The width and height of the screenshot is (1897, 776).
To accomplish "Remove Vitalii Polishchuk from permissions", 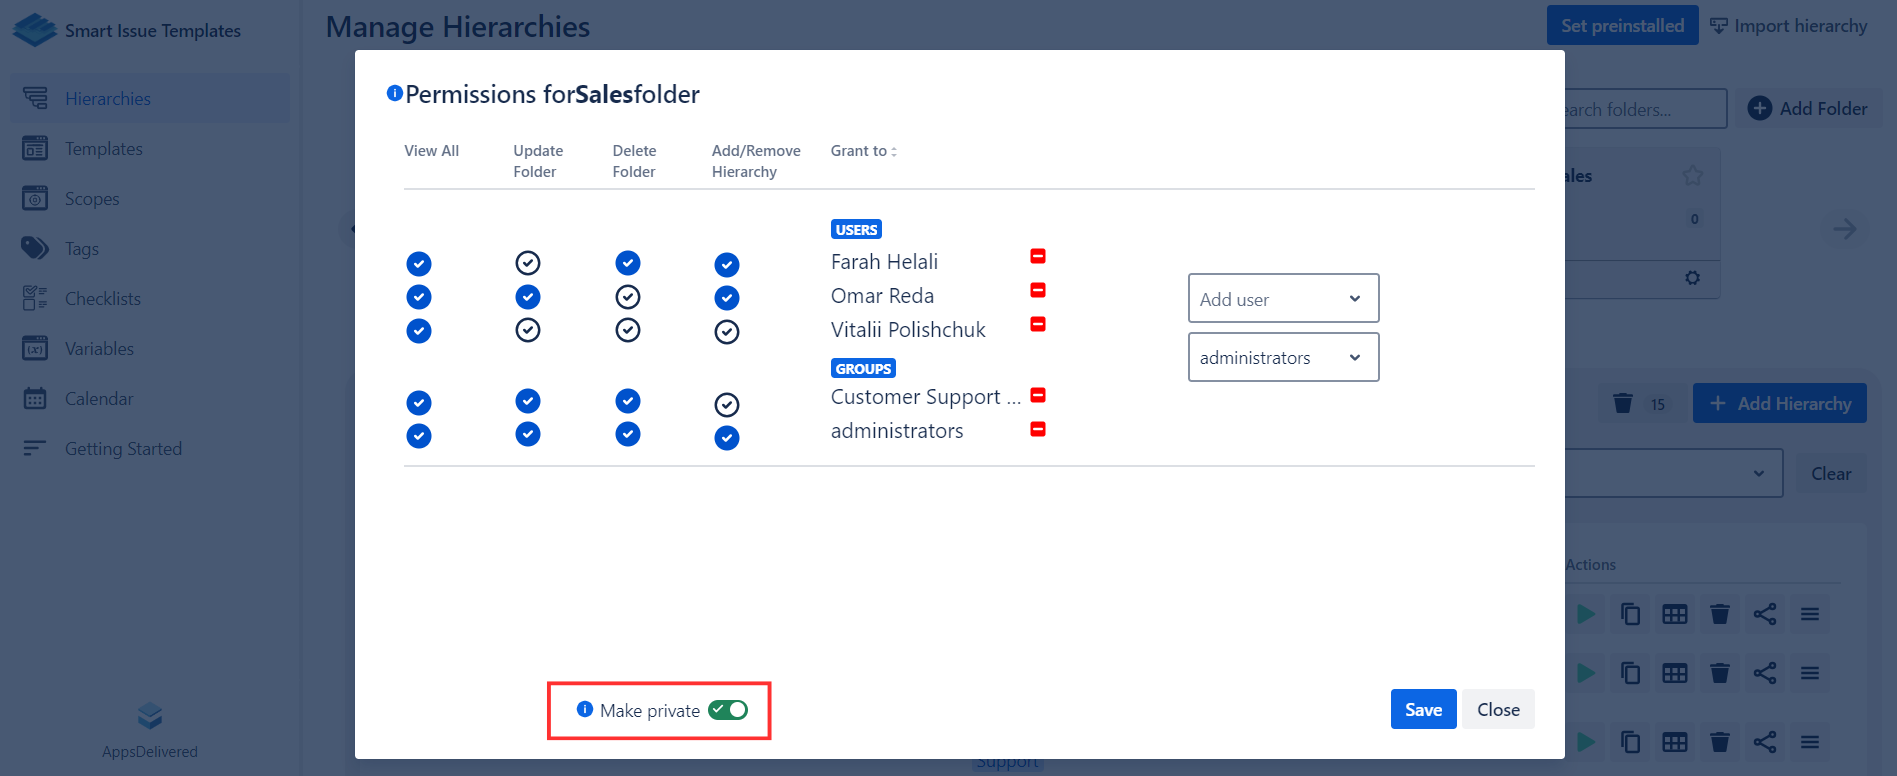I will coord(1038,325).
